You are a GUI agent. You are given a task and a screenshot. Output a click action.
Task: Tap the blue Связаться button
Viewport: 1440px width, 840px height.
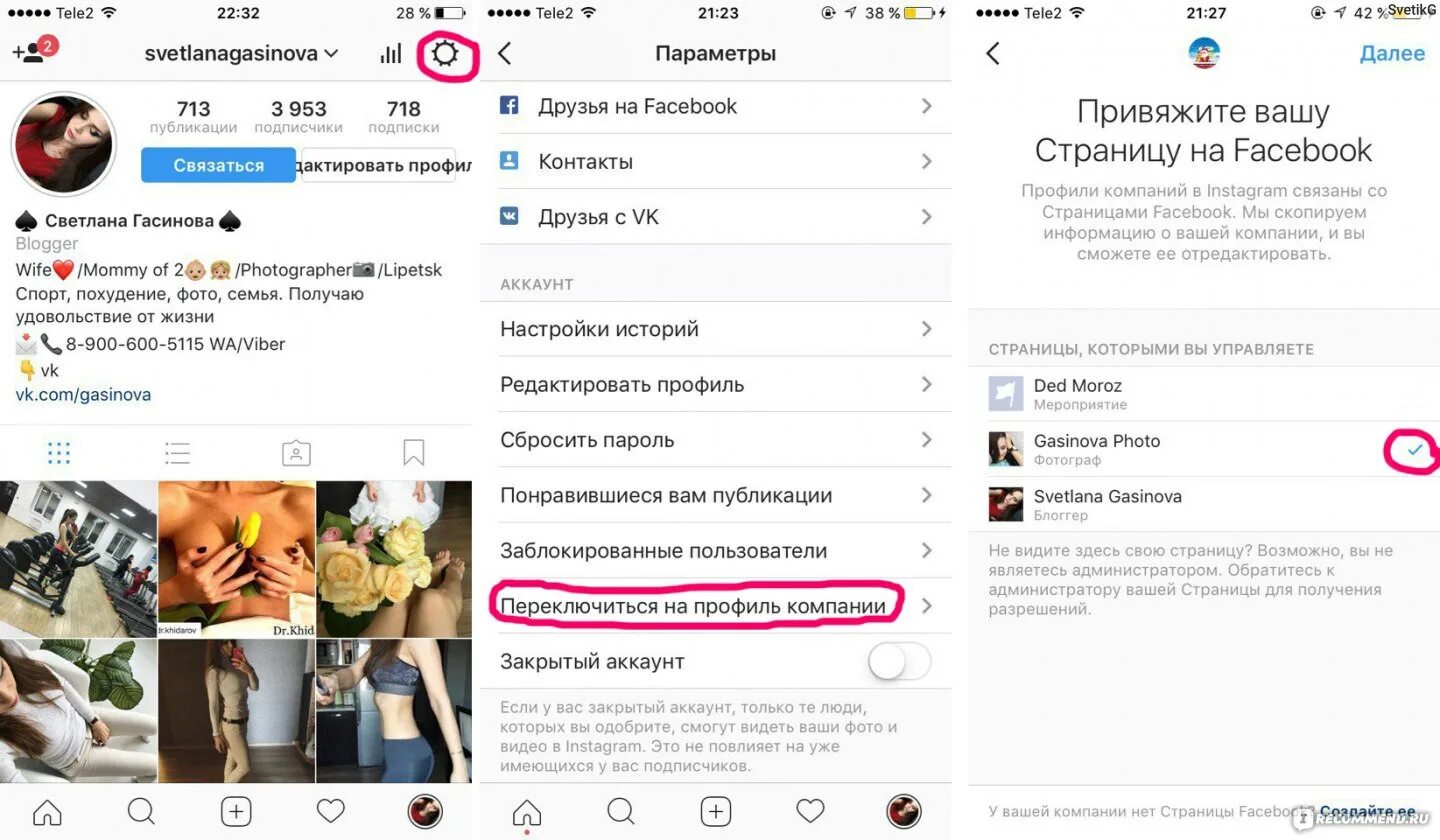(x=218, y=165)
